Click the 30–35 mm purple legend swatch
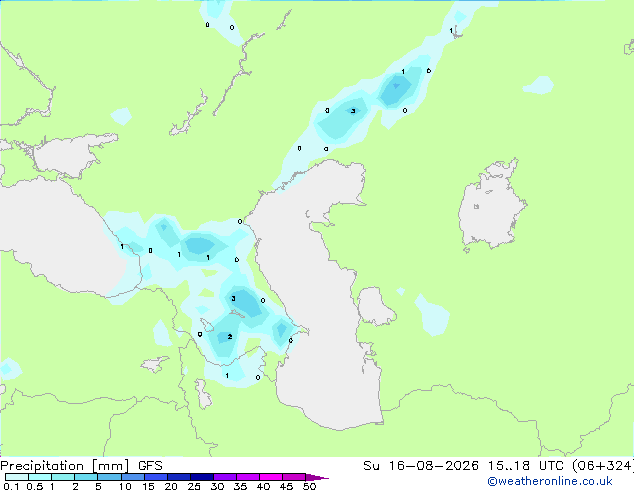This screenshot has height=490, width=634. pos(225,477)
